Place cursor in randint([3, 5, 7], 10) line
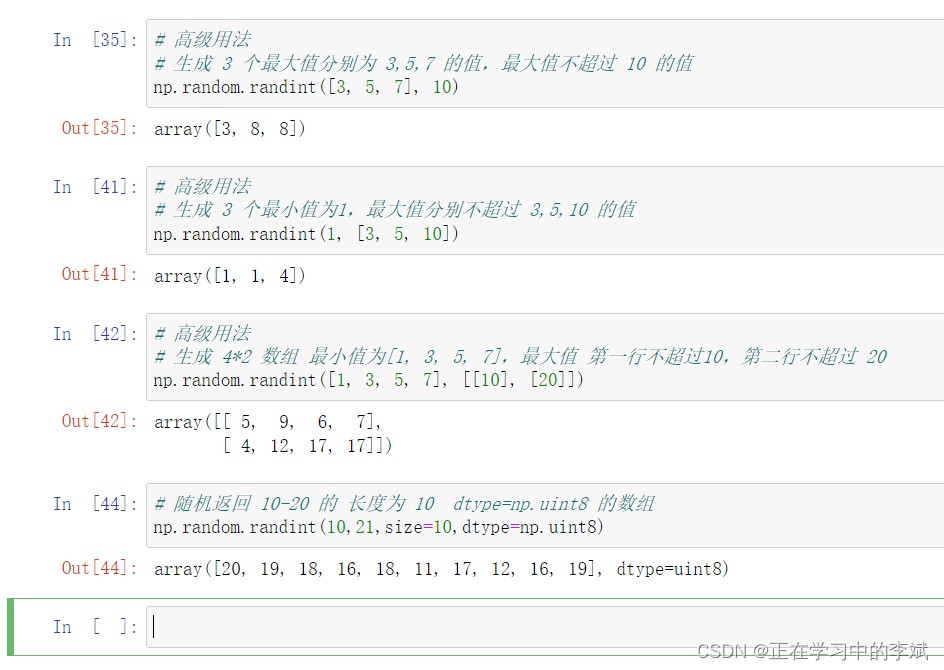Viewport: 944px width, 670px height. tap(306, 88)
